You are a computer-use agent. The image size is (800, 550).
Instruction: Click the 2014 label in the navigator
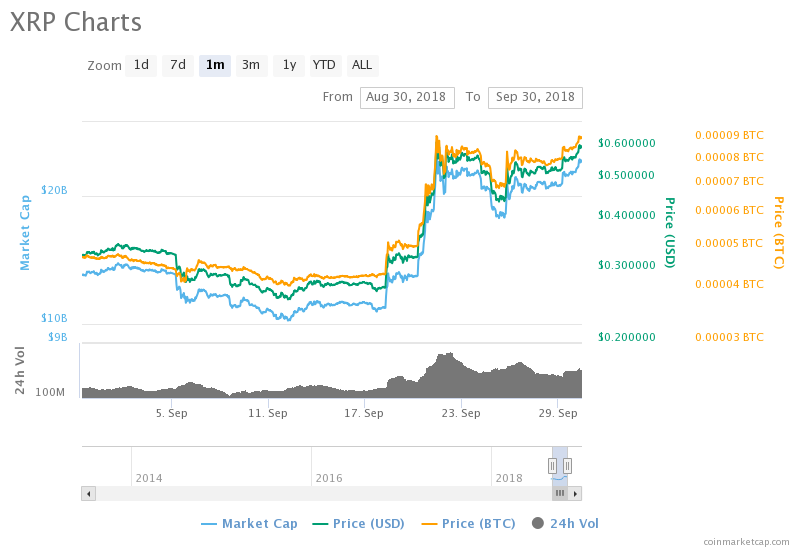(149, 479)
